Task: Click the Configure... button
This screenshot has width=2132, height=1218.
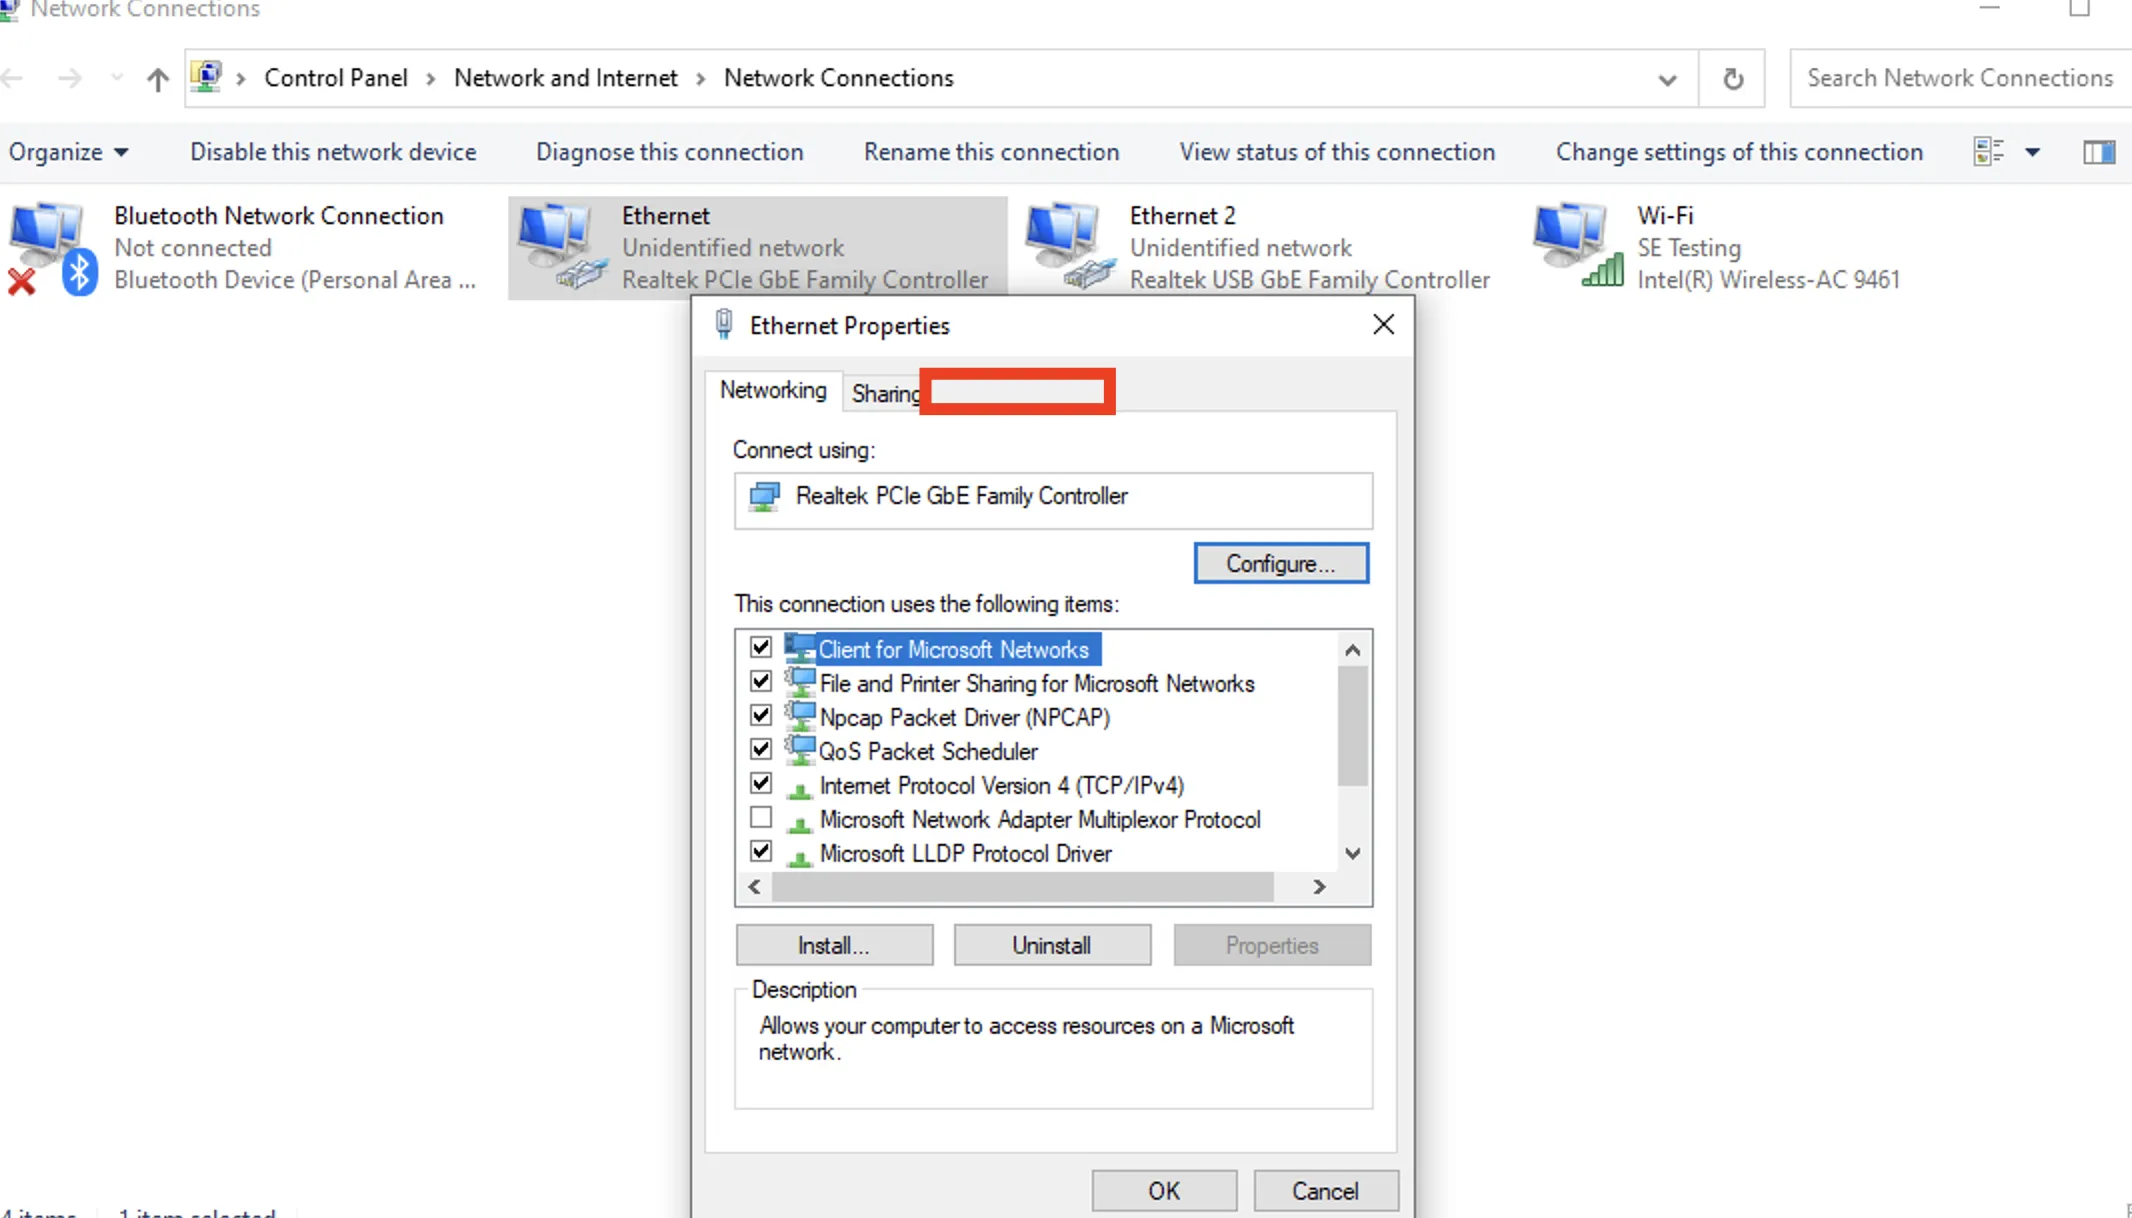Action: [1281, 563]
